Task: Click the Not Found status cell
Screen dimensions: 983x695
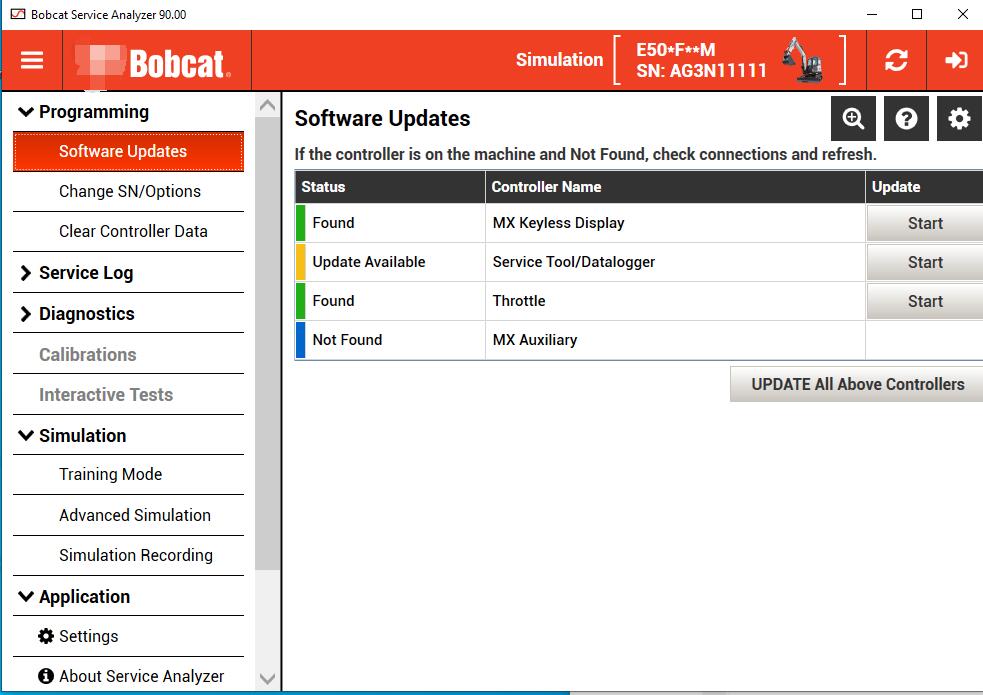Action: (390, 340)
